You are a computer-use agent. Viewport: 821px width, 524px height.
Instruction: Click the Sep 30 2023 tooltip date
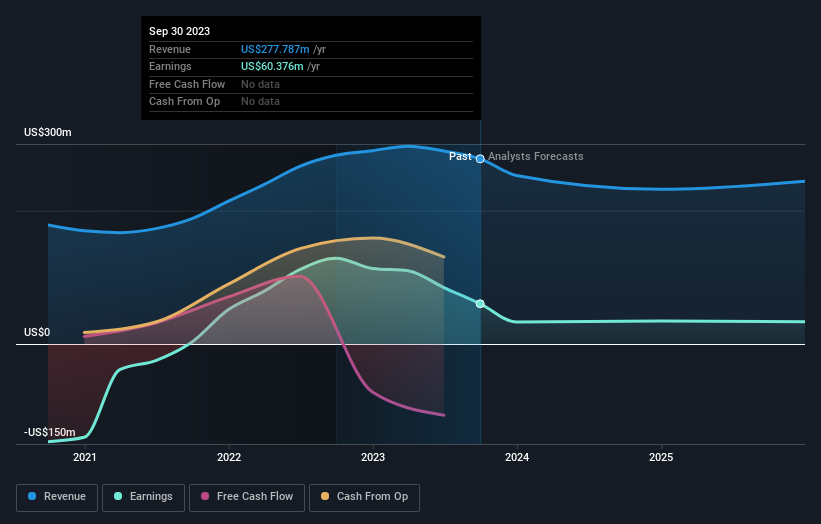[180, 31]
